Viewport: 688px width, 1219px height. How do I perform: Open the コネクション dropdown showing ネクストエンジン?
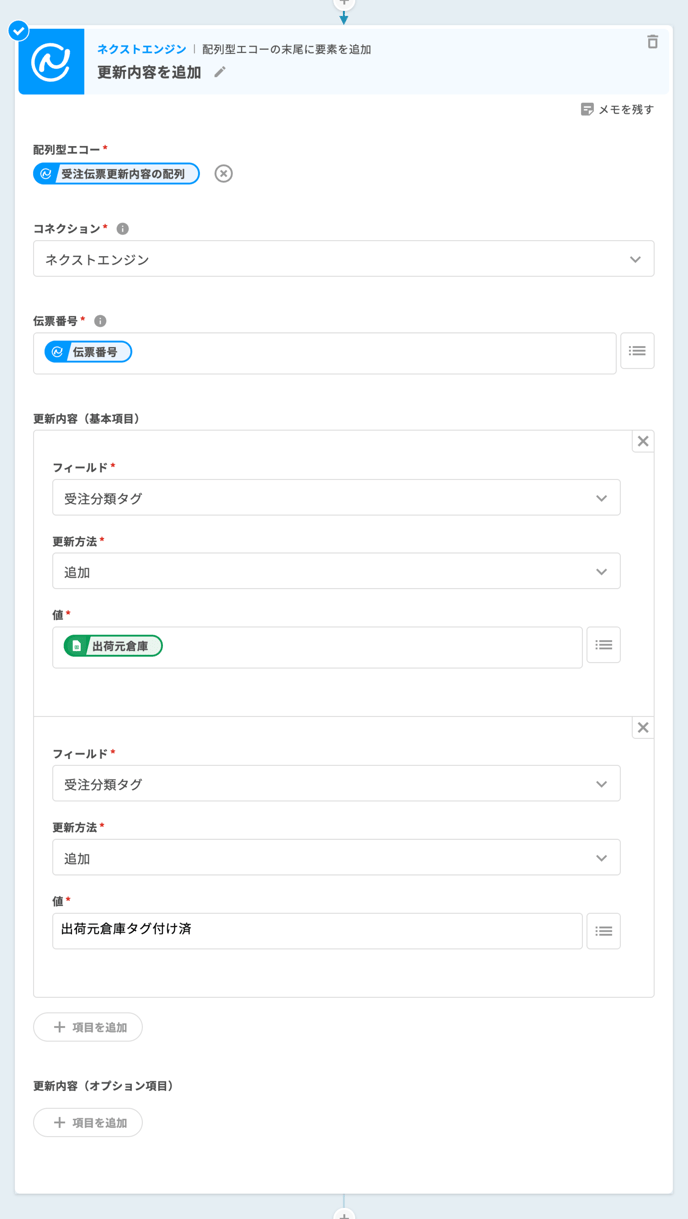coord(343,259)
